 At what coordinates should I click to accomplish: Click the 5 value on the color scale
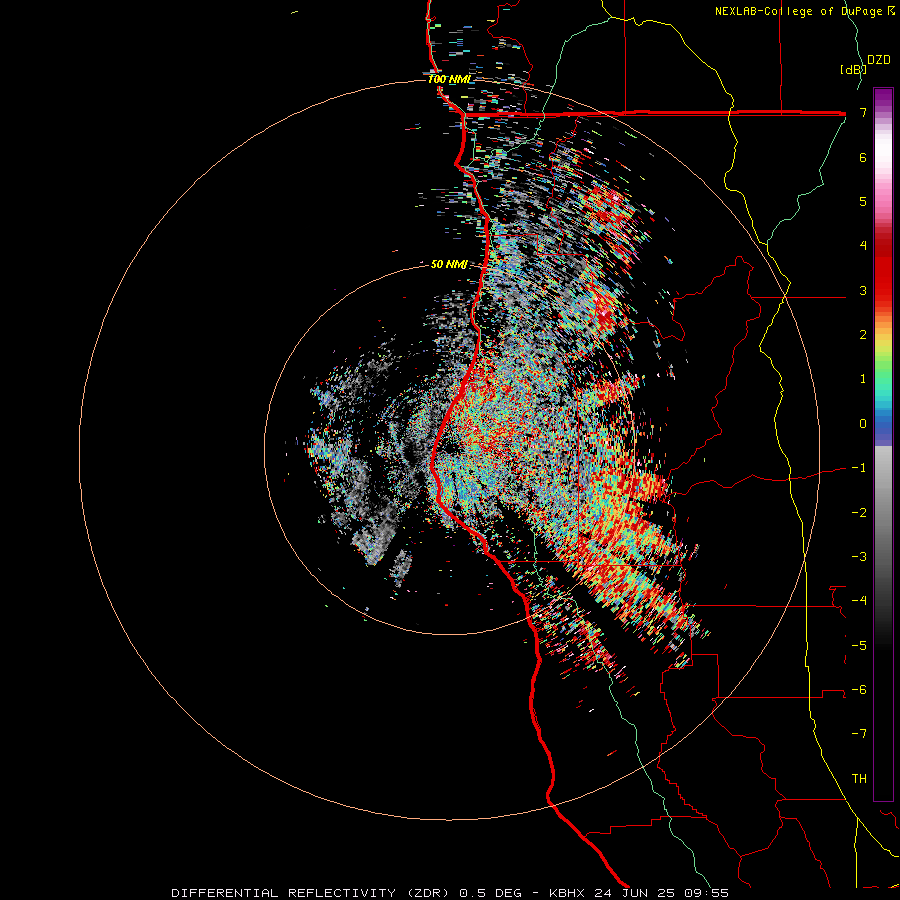point(863,201)
